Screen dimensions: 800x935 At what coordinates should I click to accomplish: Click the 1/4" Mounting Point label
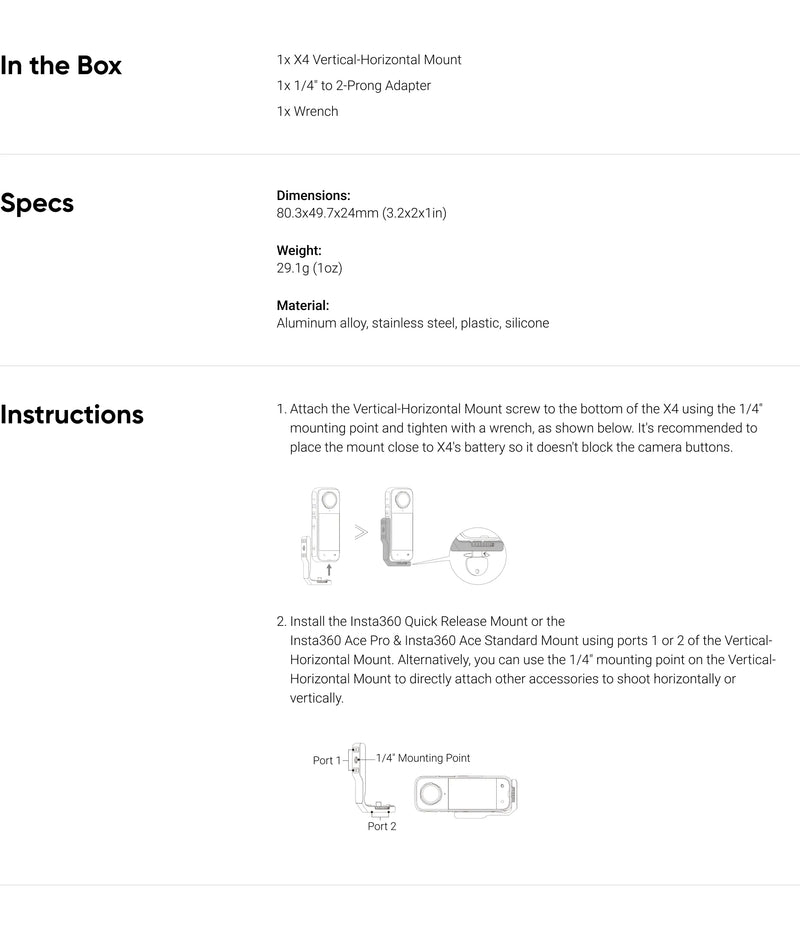423,758
